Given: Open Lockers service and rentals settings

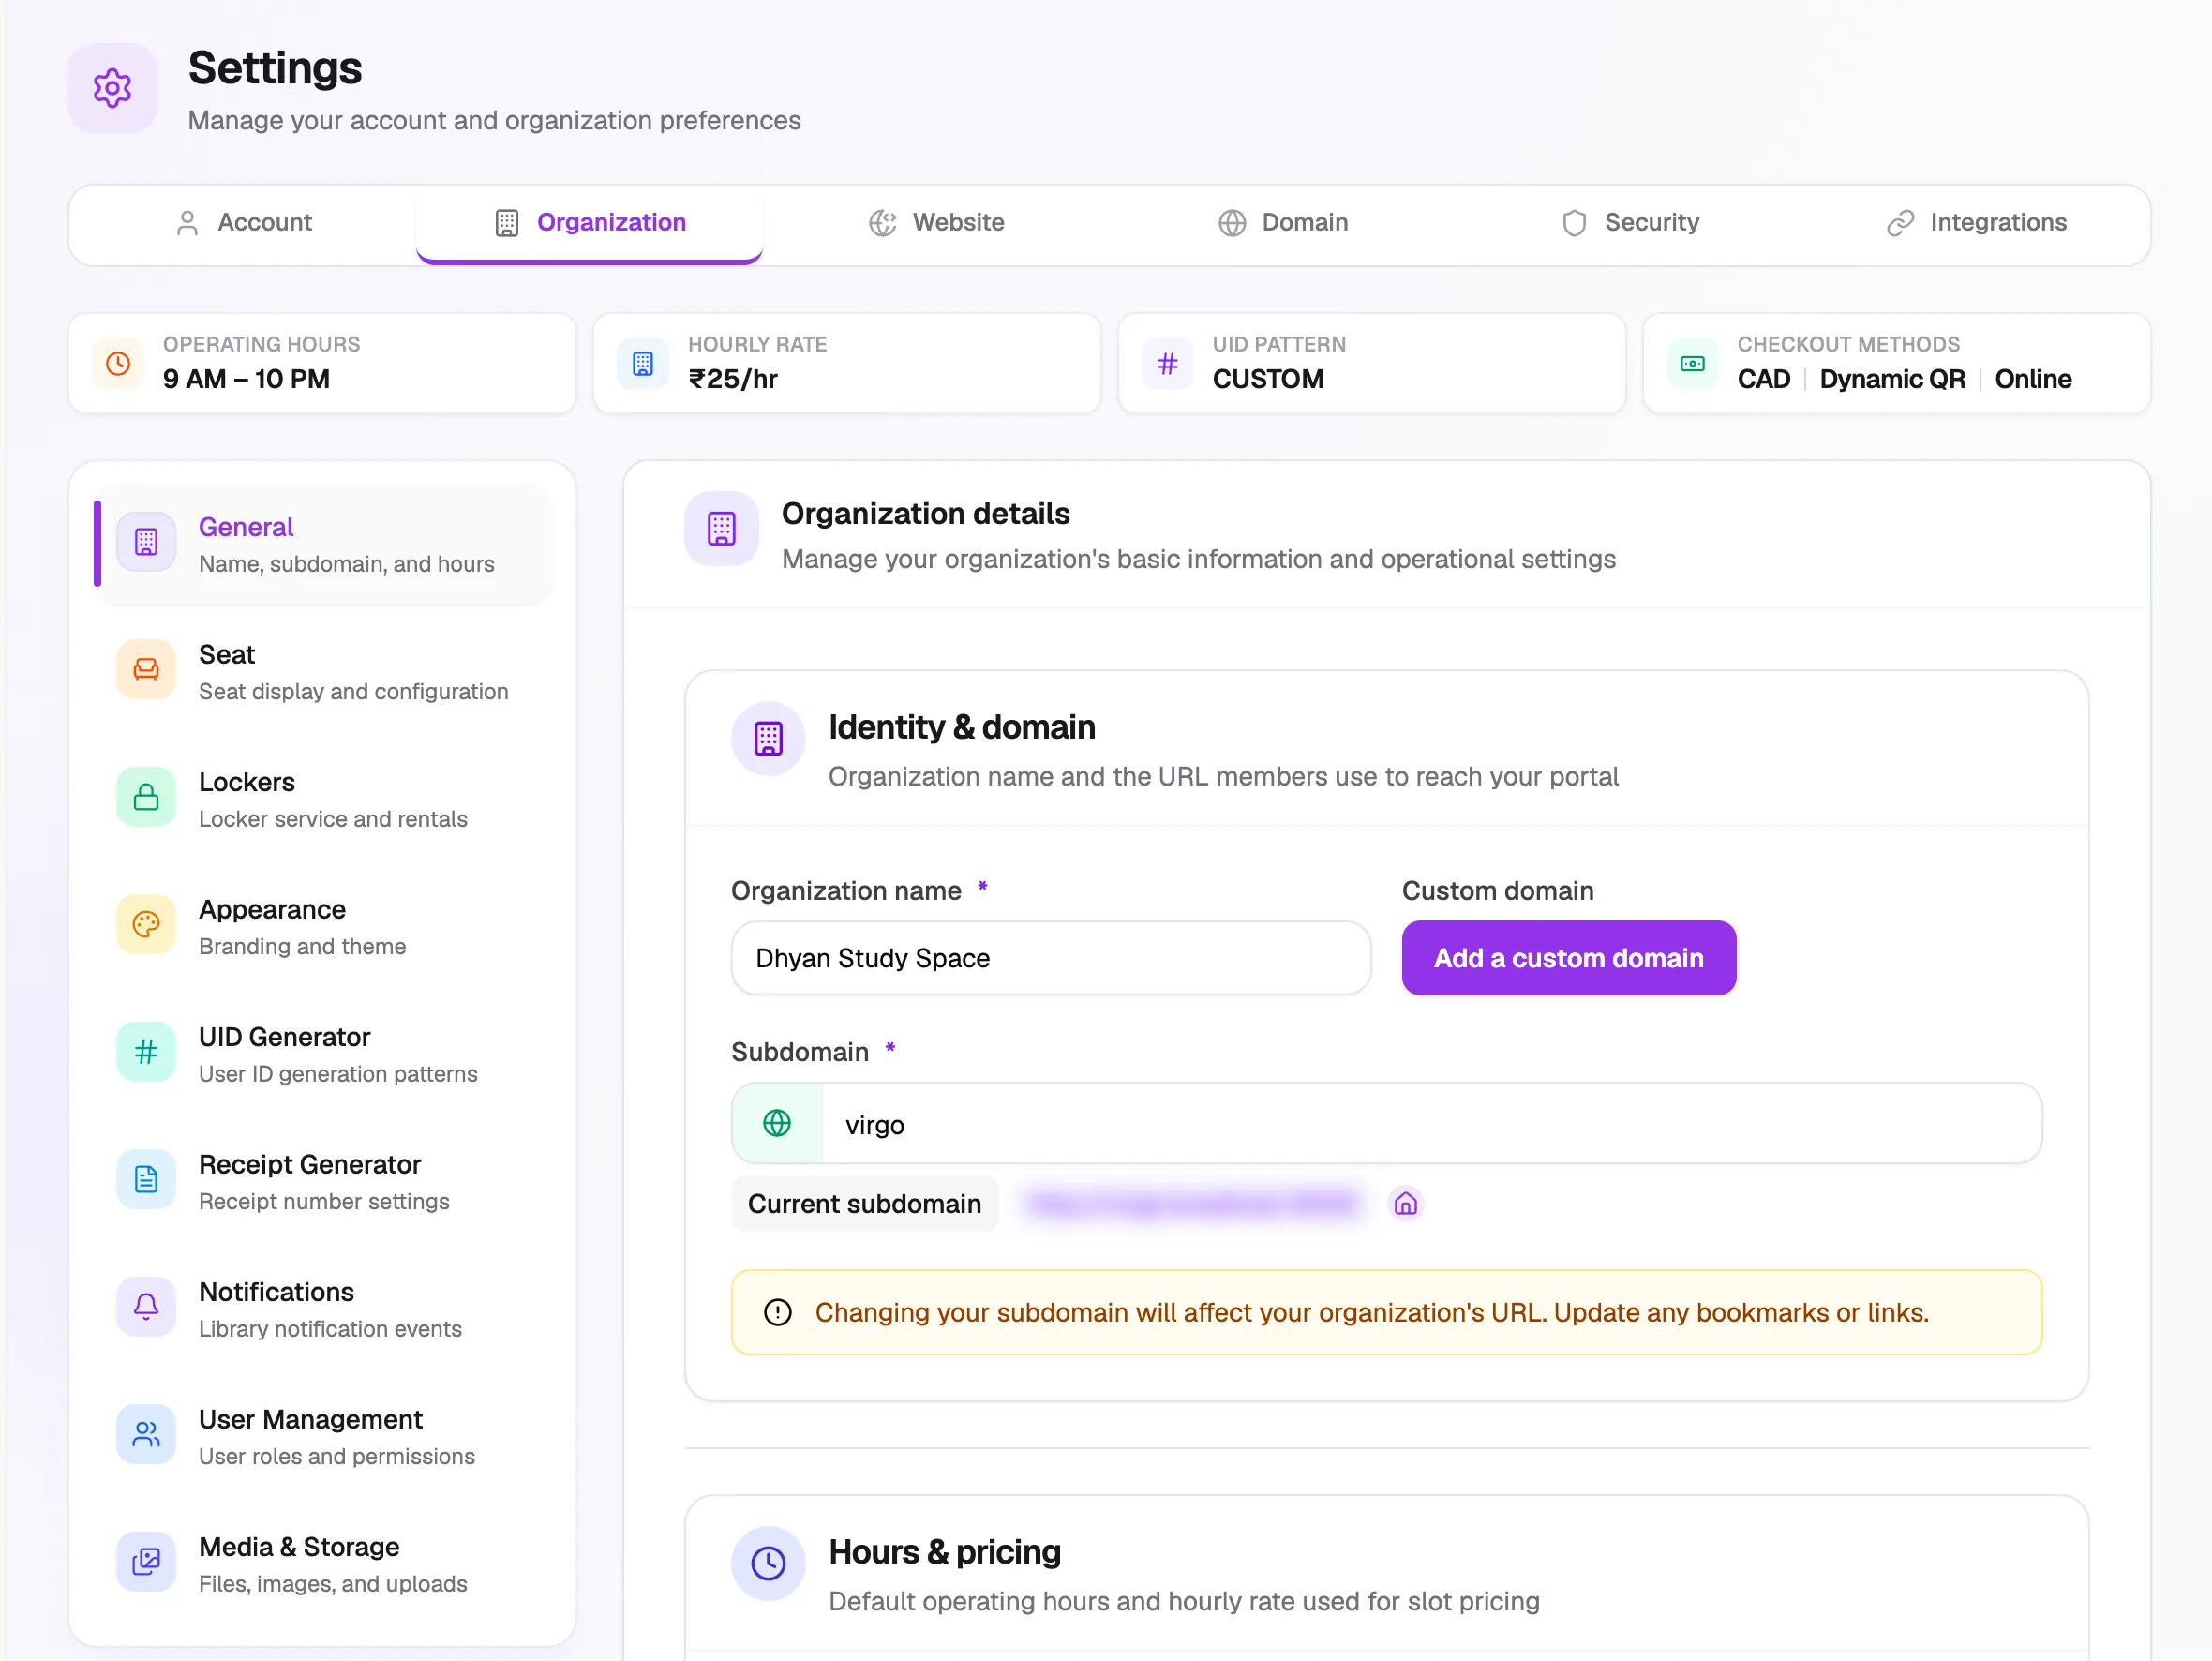Looking at the screenshot, I should click(324, 799).
